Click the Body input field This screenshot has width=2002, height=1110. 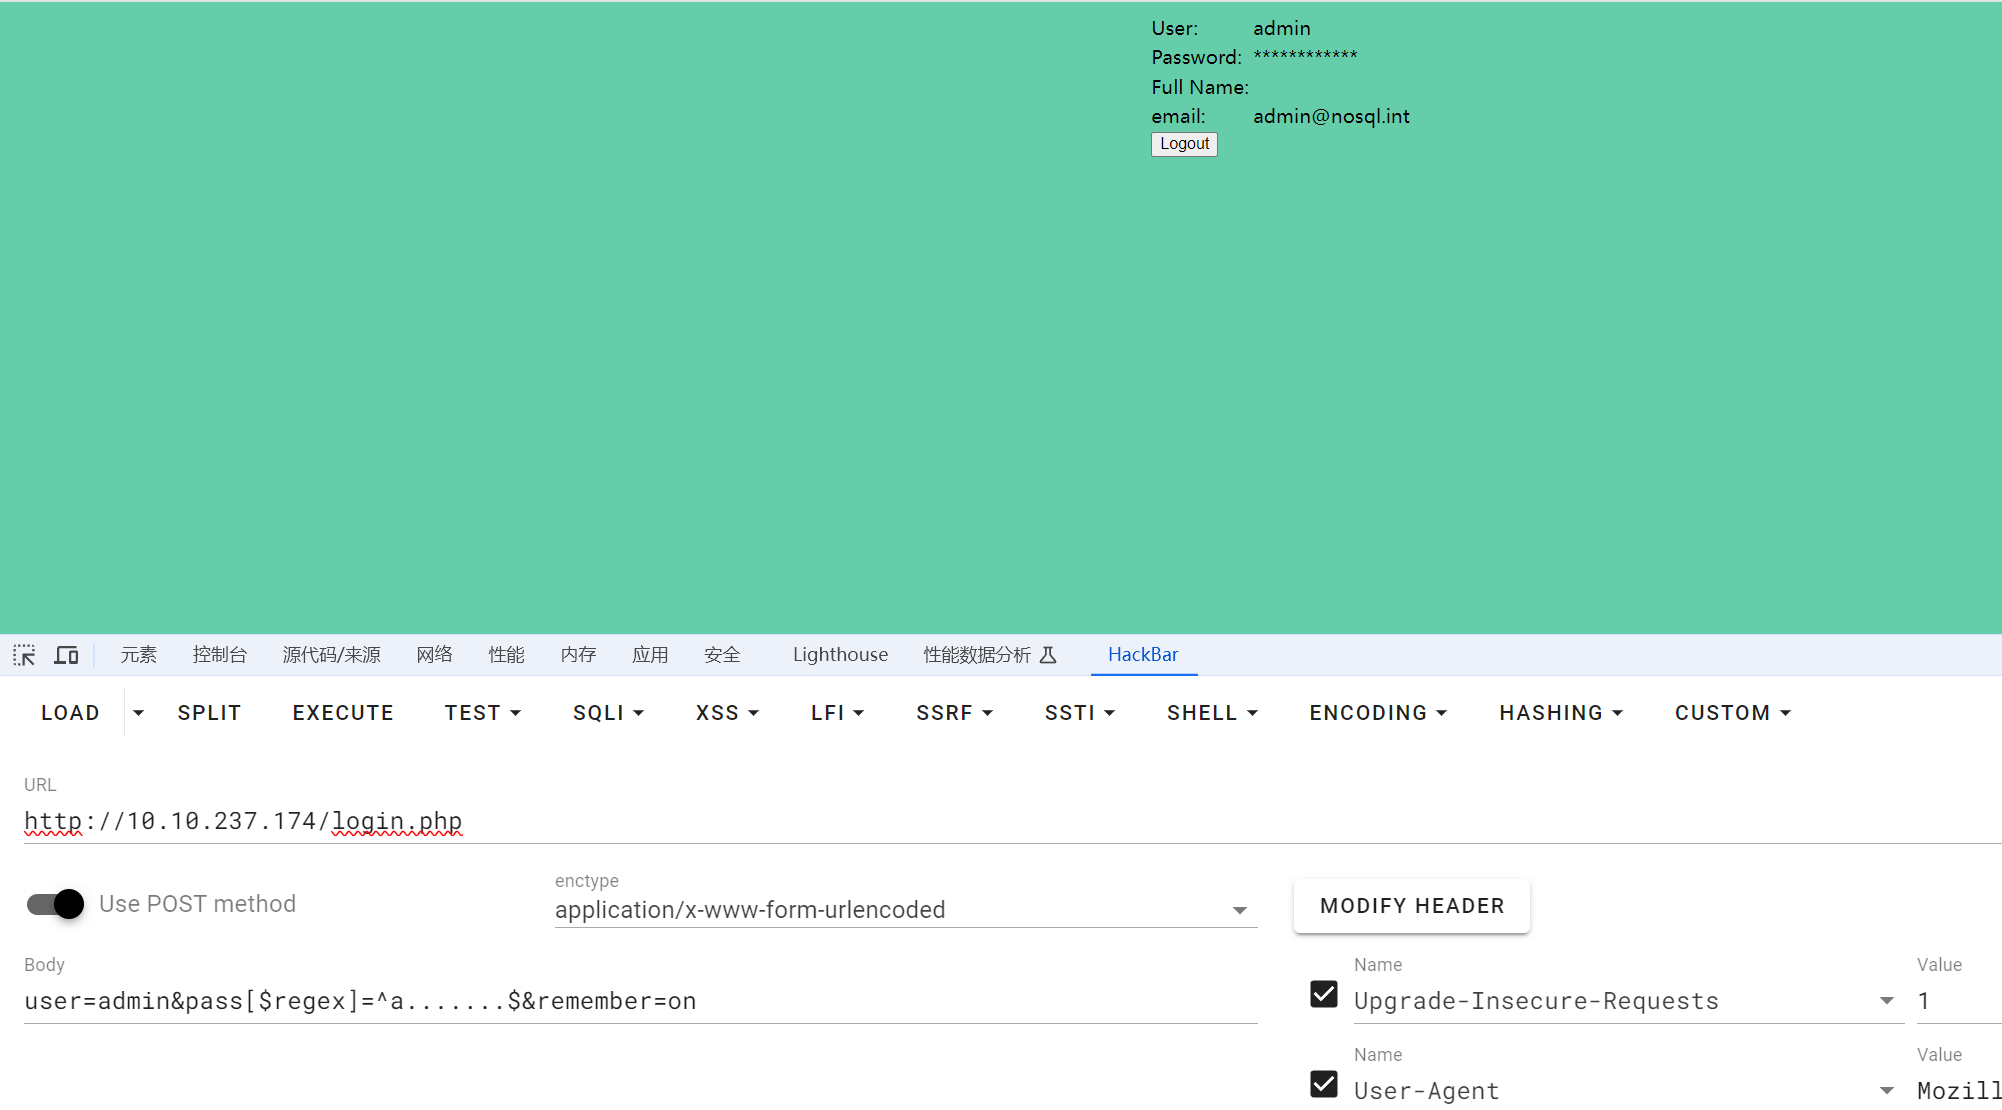(640, 1001)
